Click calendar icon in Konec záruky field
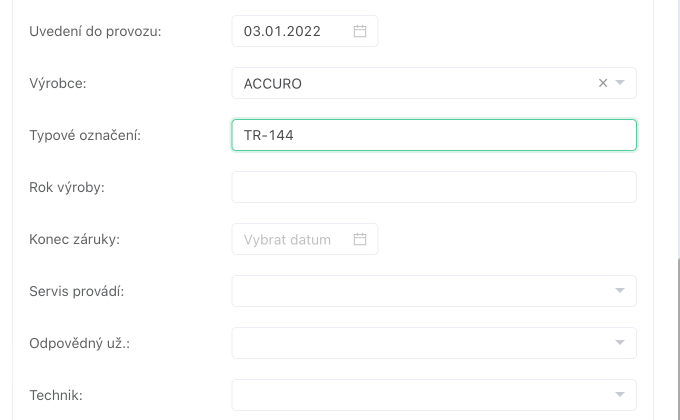This screenshot has width=680, height=420. click(360, 239)
